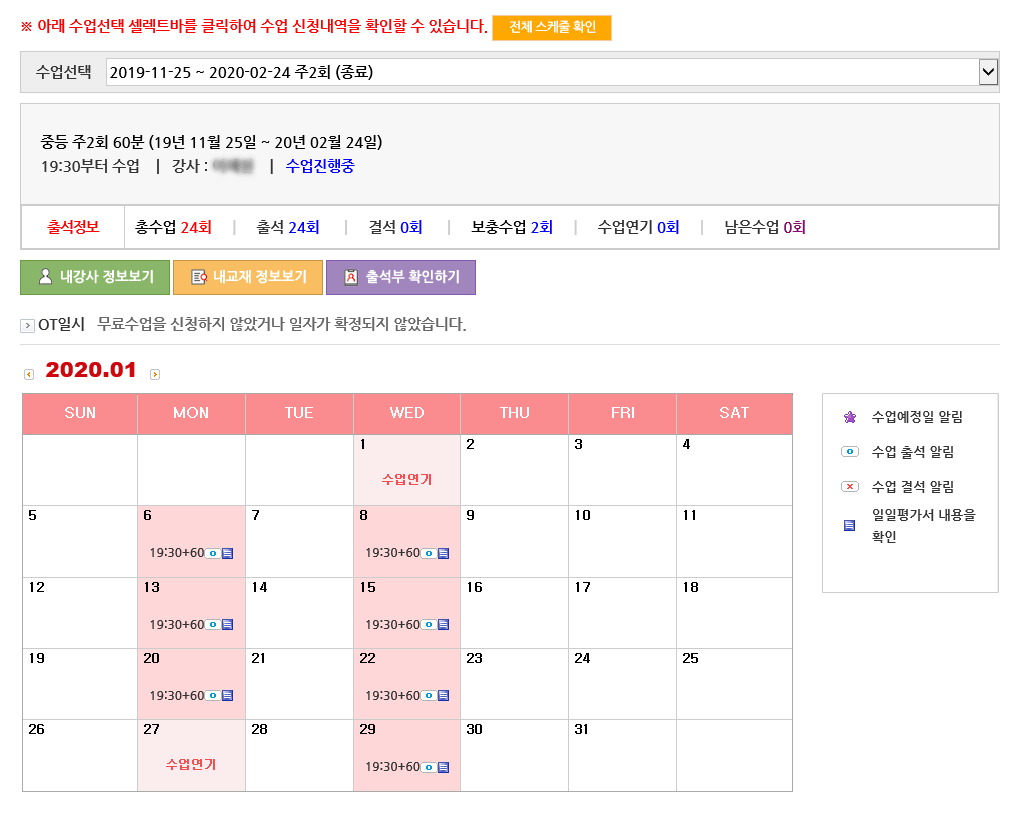This screenshot has width=1027, height=838.
Task: Click attendance icon on January 15 class
Action: (x=428, y=625)
